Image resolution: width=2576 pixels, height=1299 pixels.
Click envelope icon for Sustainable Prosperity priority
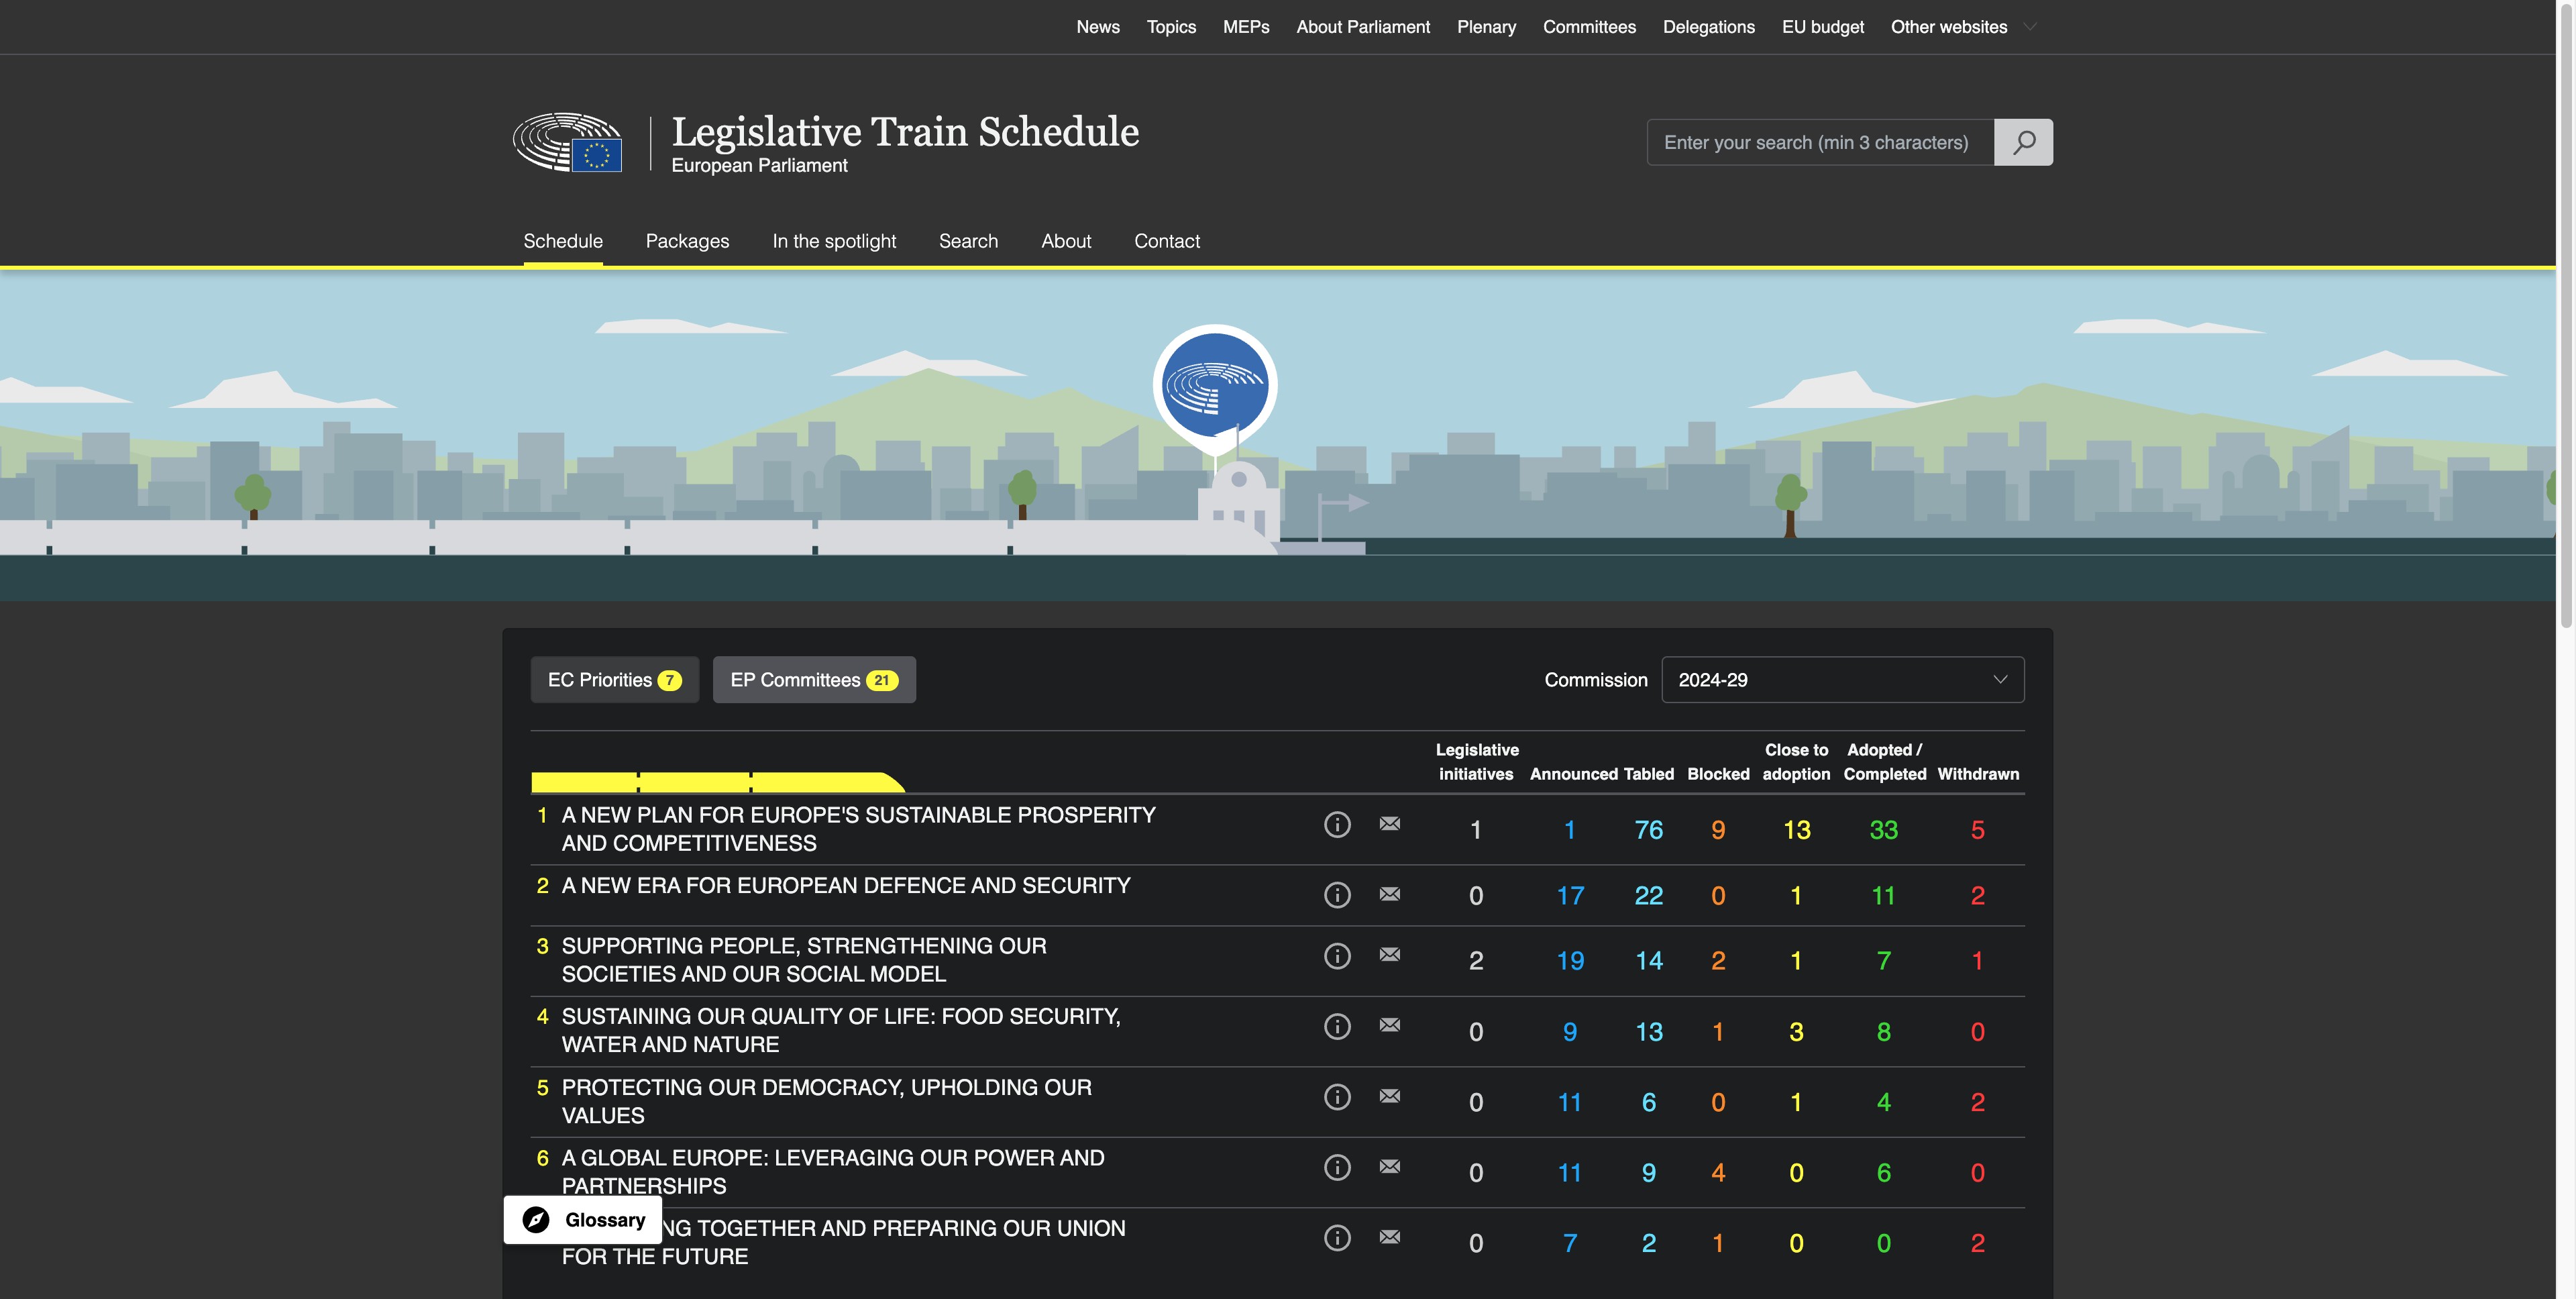tap(1389, 823)
